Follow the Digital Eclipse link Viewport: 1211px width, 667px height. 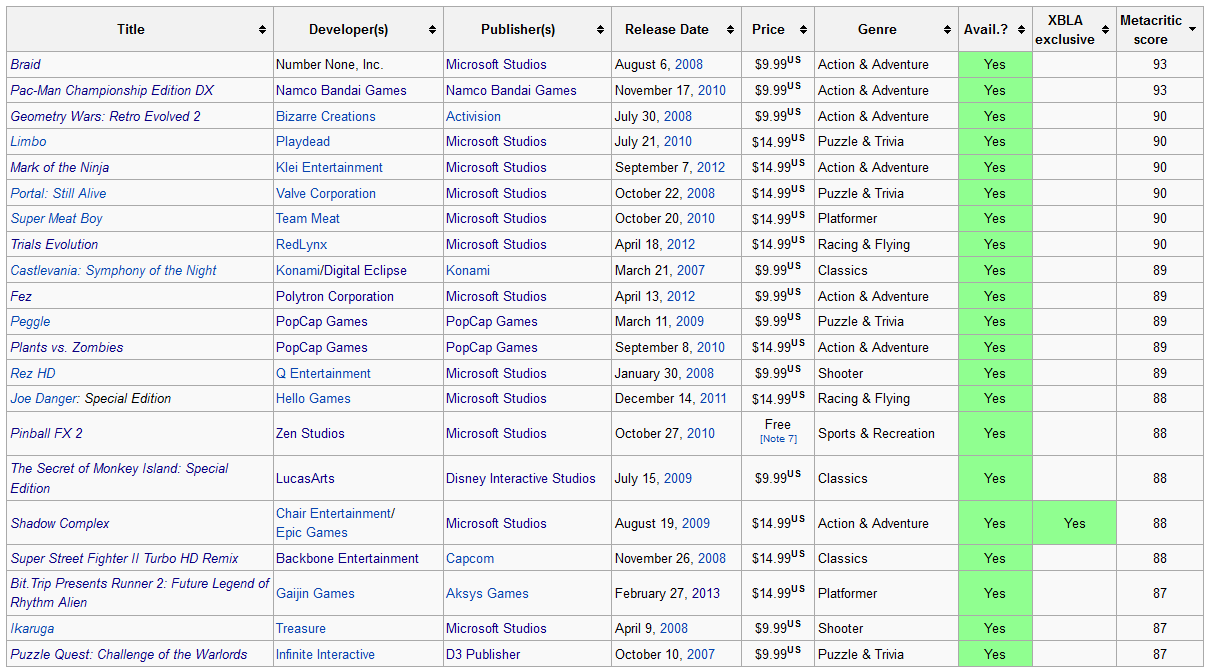pos(365,271)
